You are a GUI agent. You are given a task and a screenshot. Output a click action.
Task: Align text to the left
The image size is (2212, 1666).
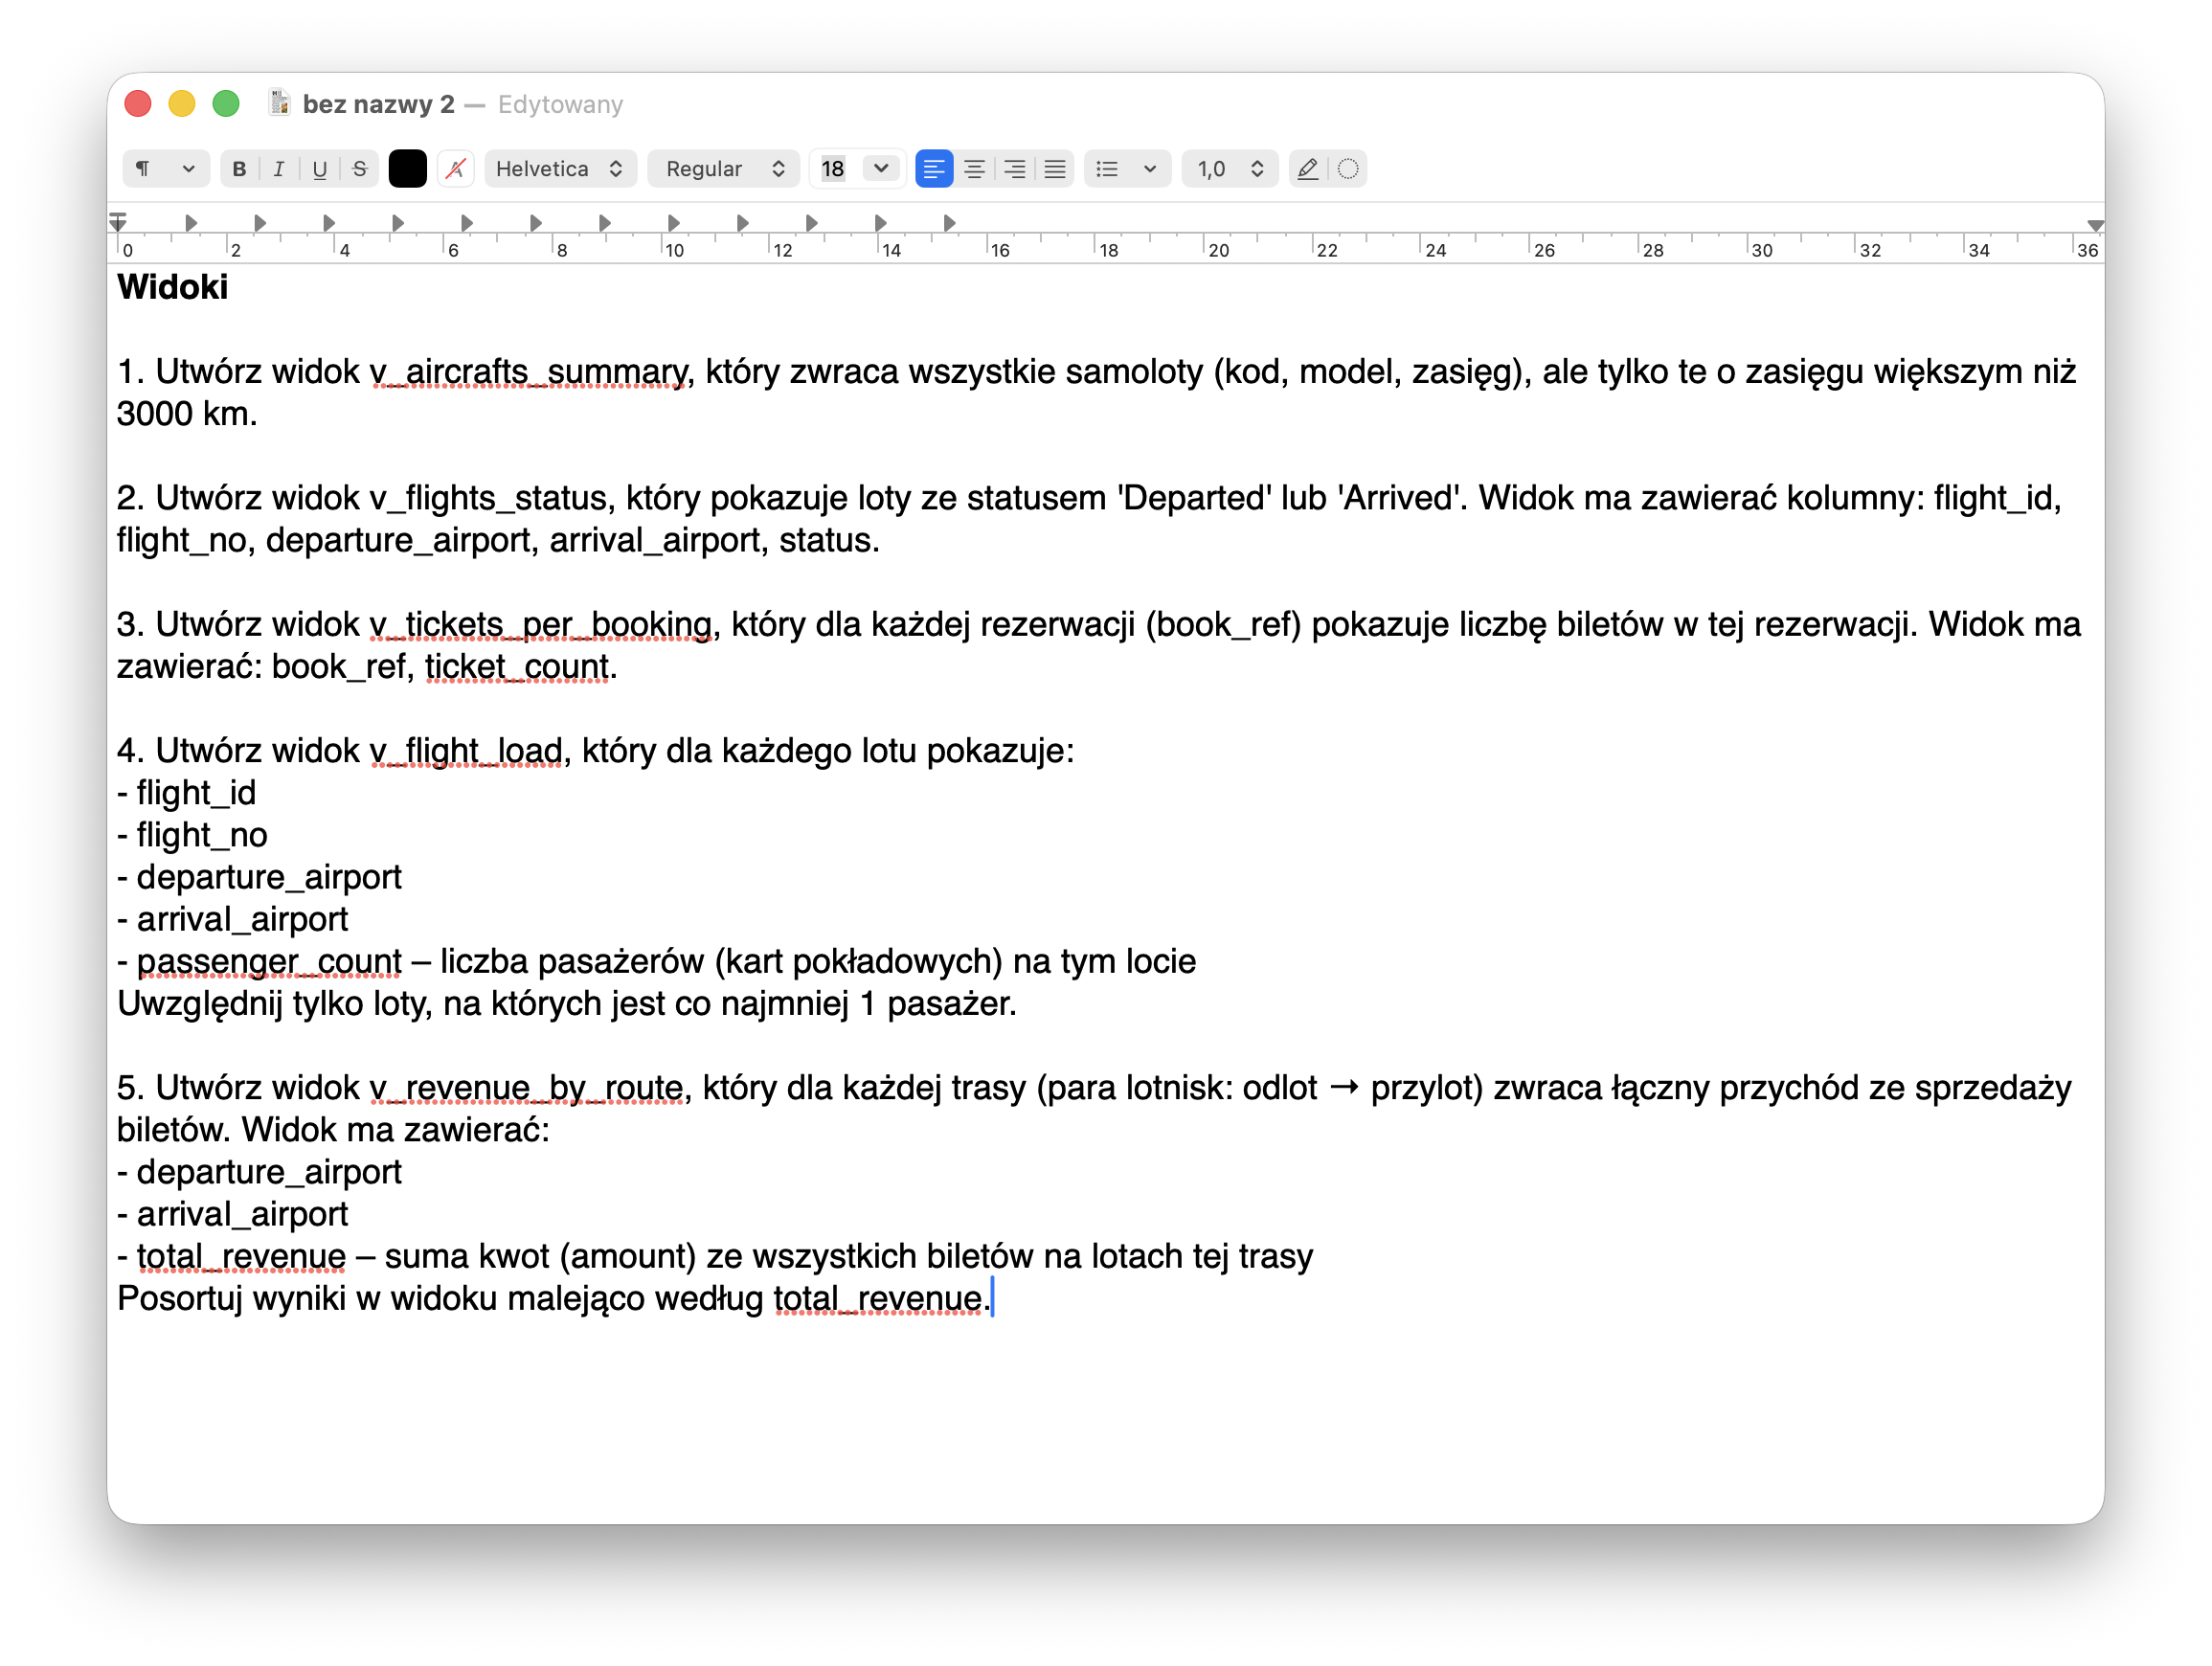coord(933,169)
